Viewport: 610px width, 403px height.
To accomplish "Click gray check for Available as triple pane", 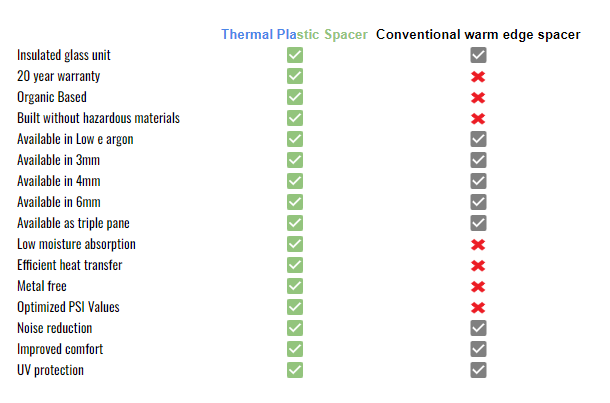I will 478,223.
